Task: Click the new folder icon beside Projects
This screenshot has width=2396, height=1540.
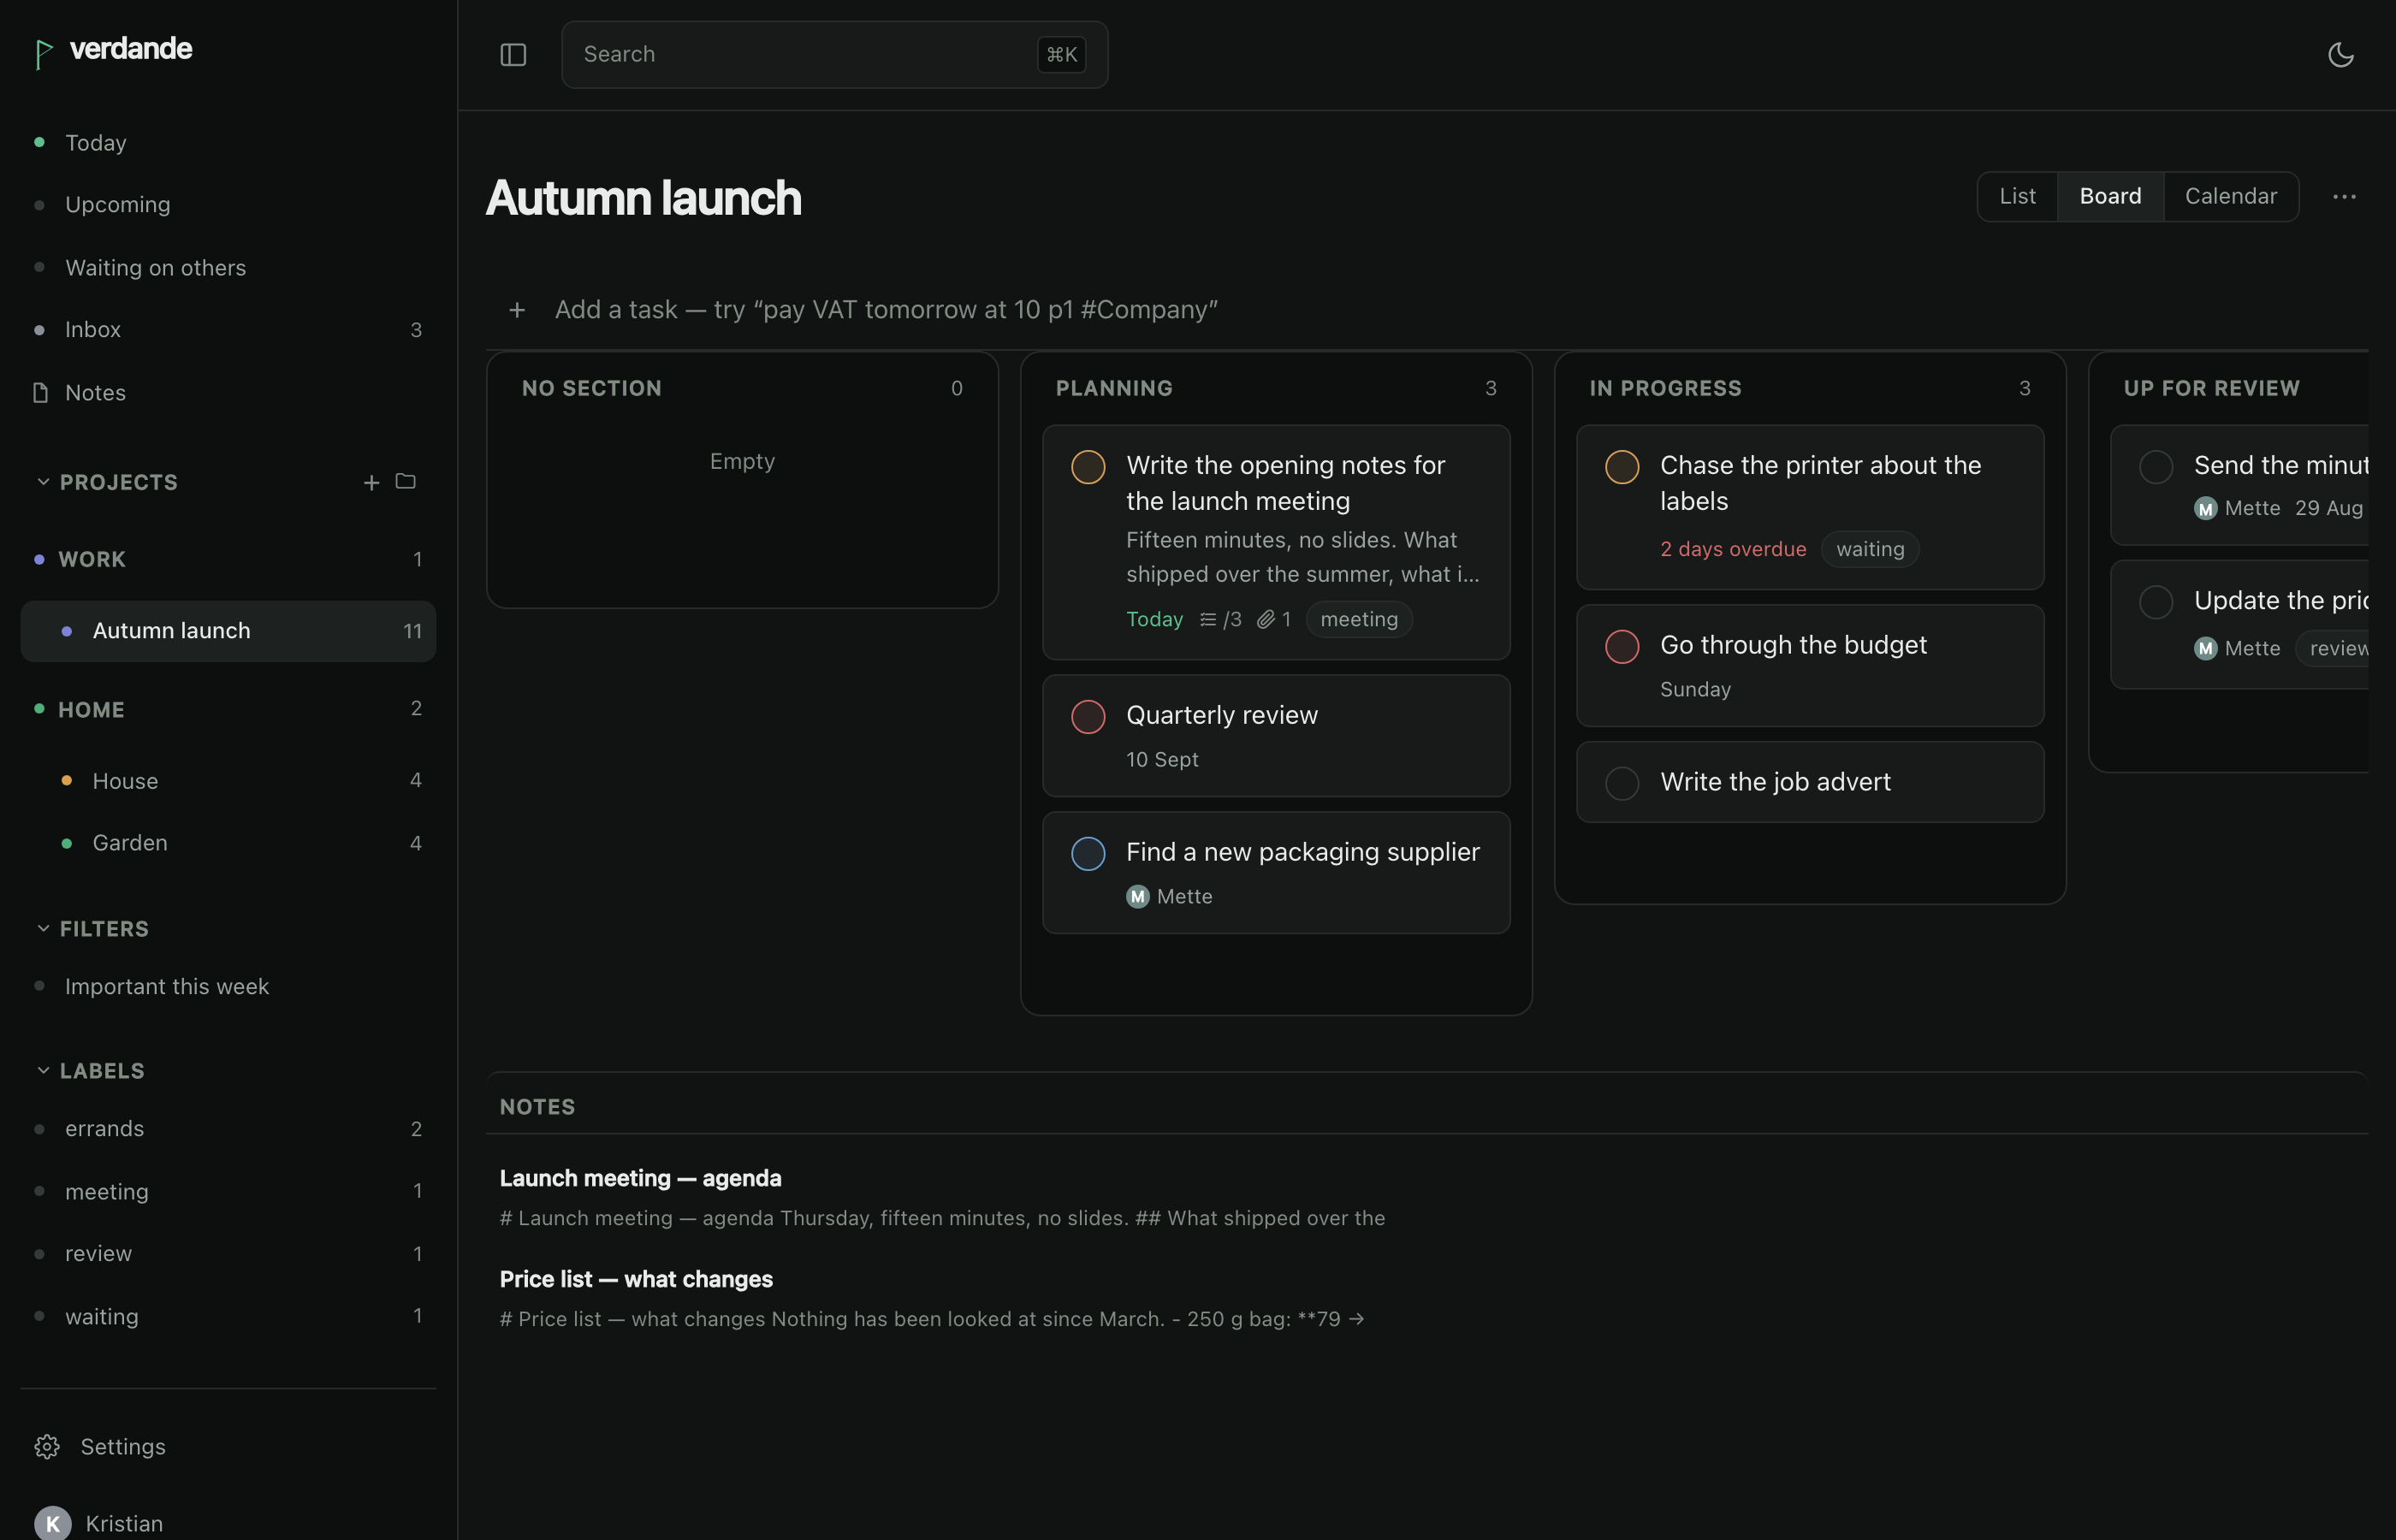Action: (x=405, y=482)
